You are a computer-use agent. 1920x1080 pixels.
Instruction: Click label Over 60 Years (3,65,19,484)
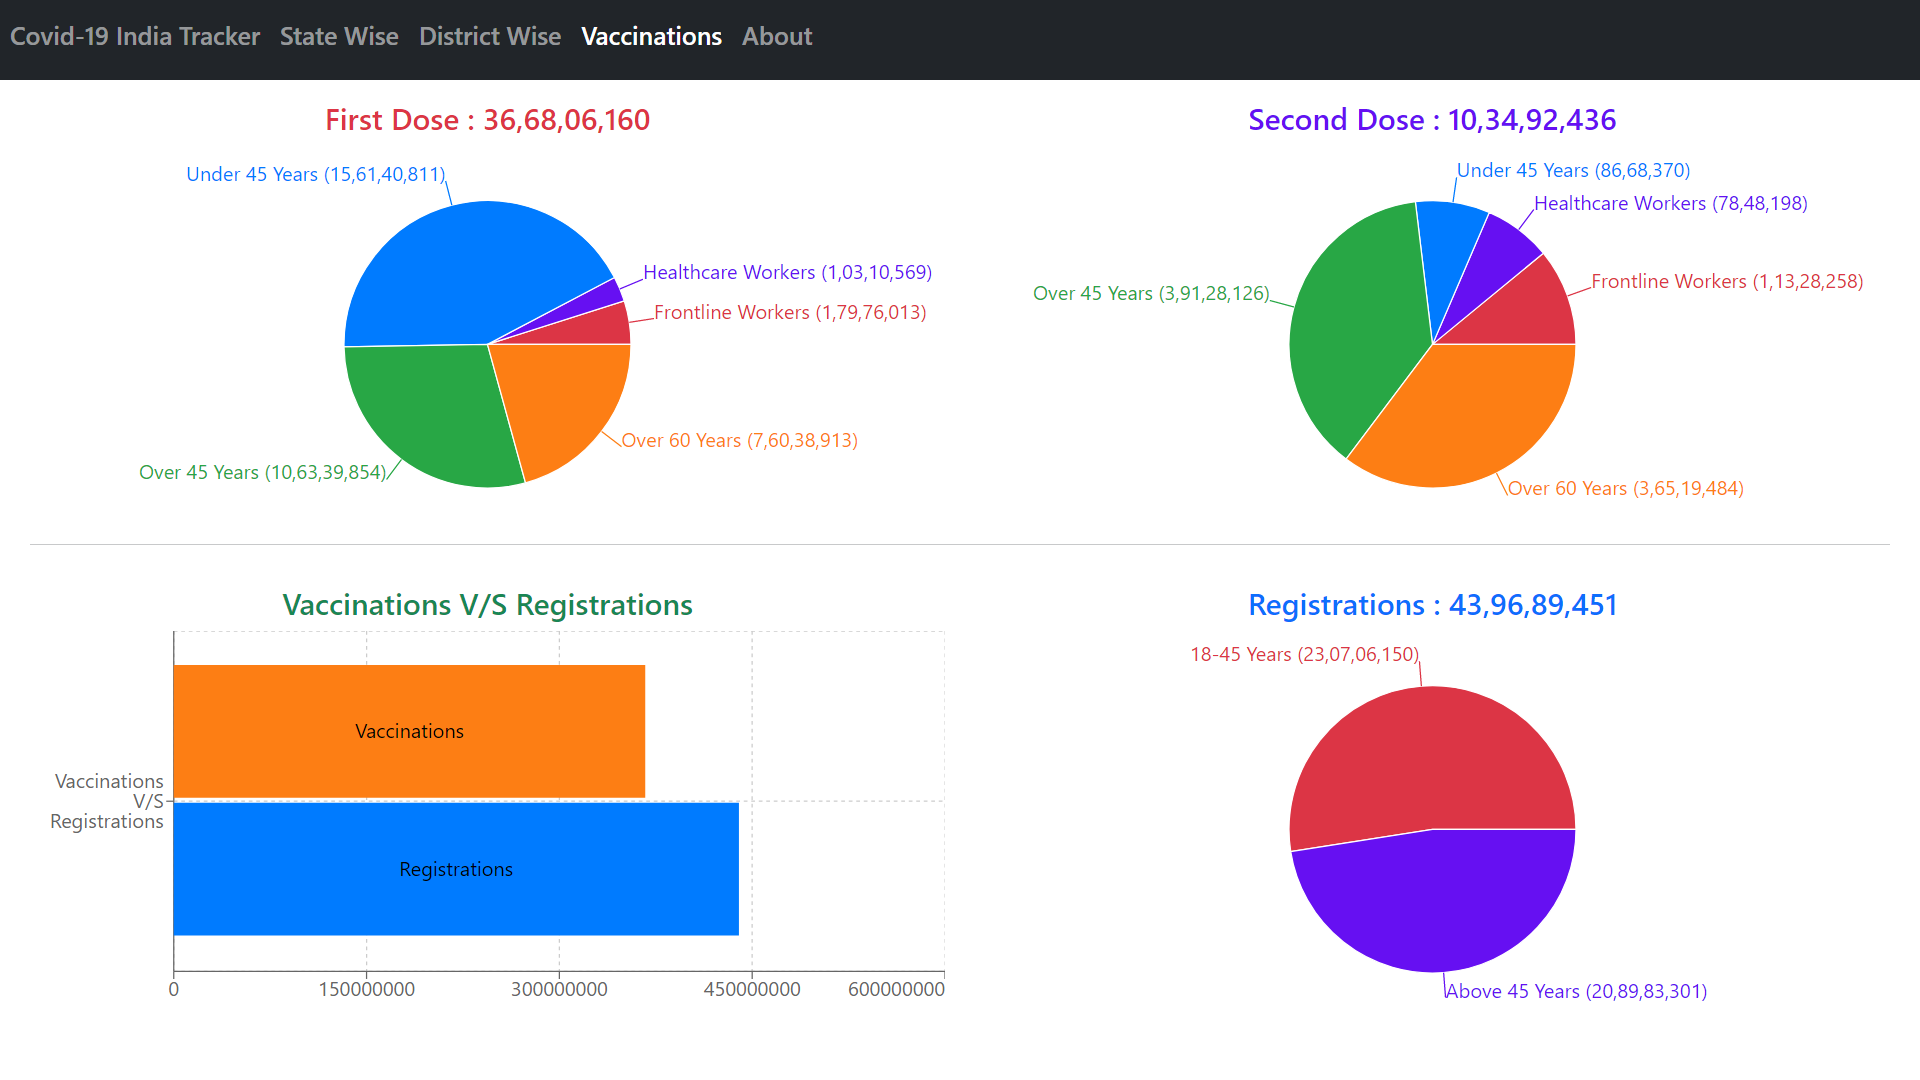point(1626,488)
